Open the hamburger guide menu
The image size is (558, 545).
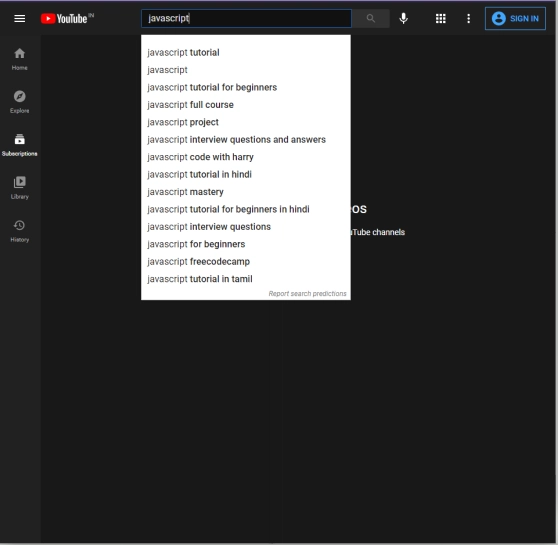click(x=20, y=19)
